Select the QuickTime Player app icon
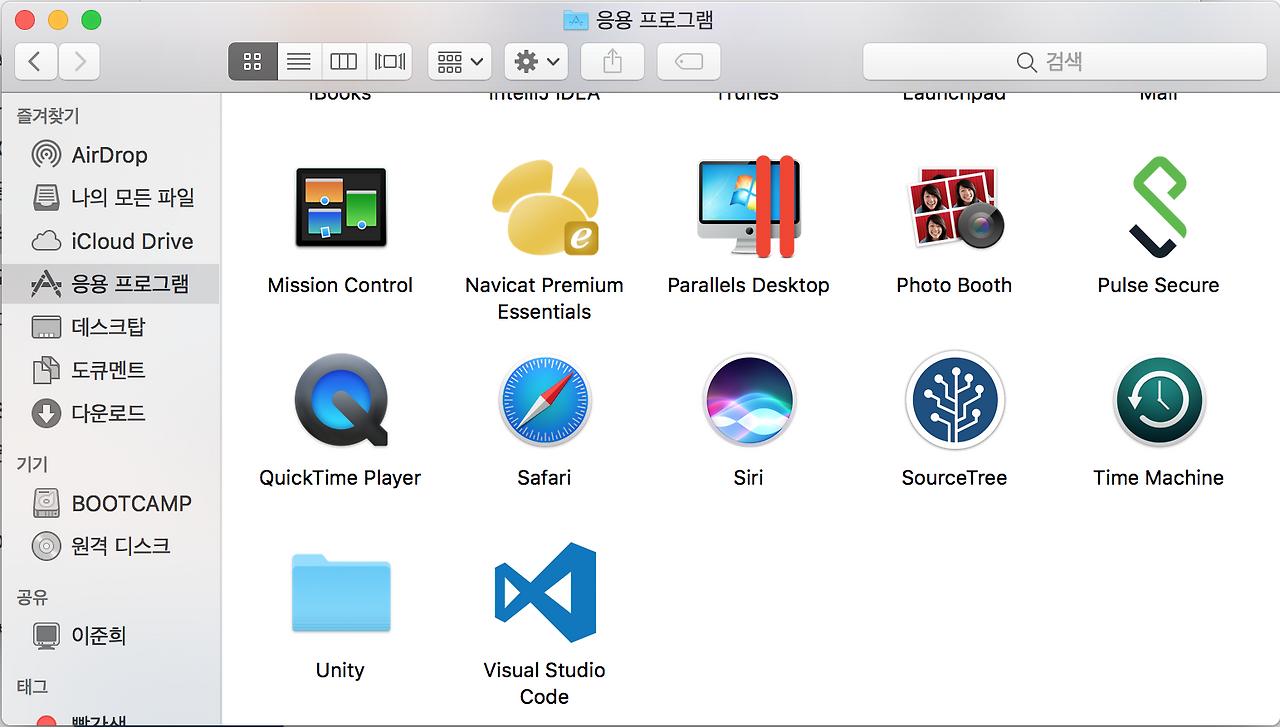 click(341, 400)
